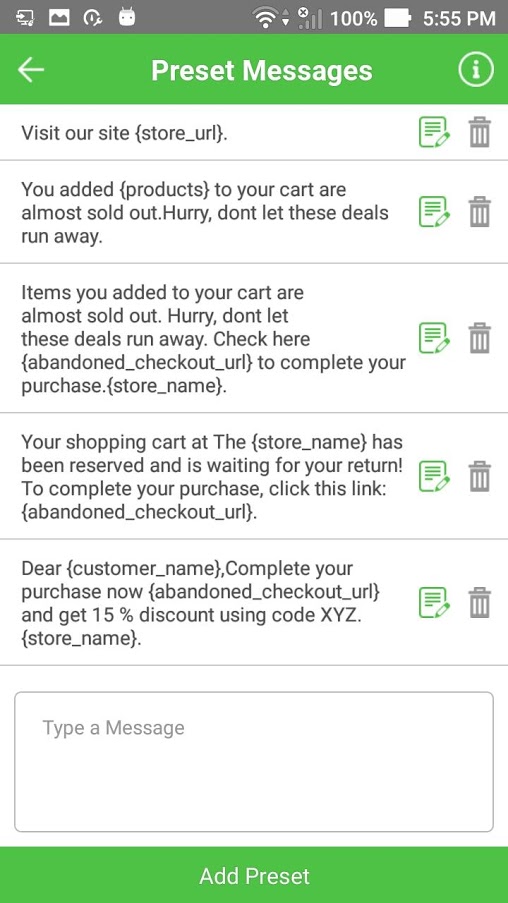Delete the 'Visit our site' preset
The height and width of the screenshot is (903, 508).
pos(479,132)
